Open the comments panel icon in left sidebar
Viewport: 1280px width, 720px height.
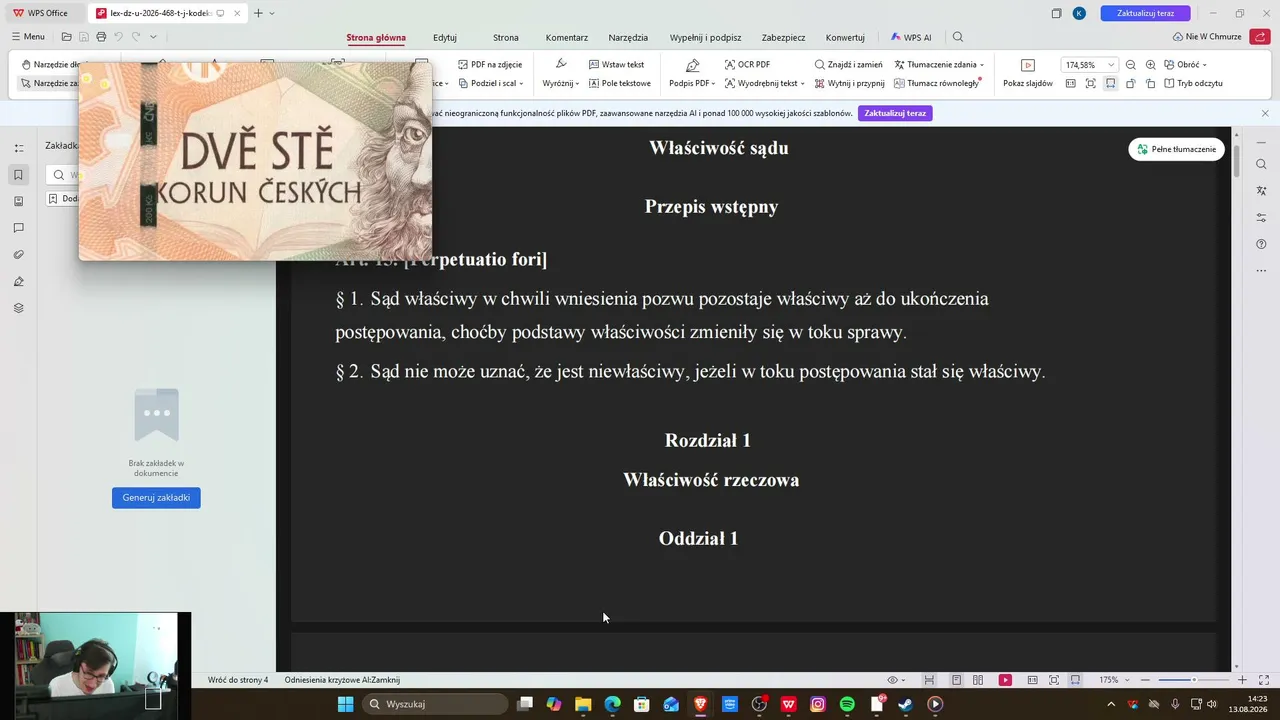[x=18, y=228]
